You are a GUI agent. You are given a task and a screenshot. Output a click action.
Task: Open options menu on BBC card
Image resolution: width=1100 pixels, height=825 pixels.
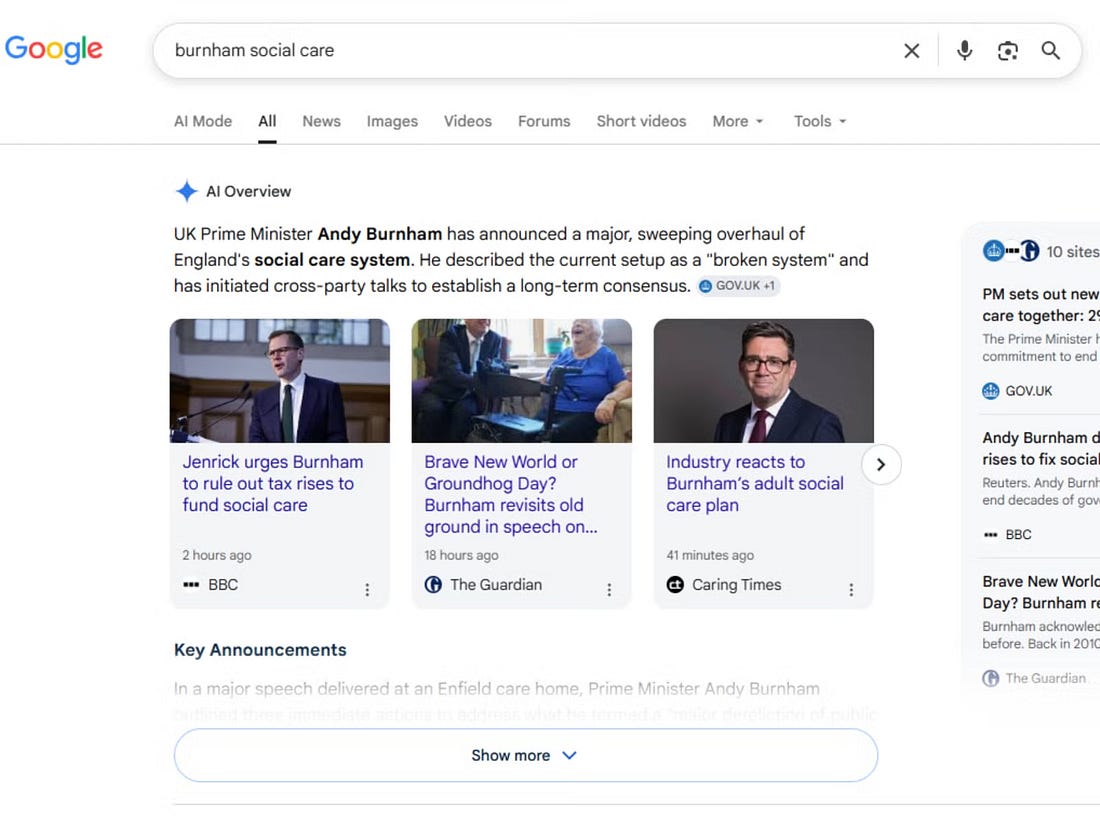[x=367, y=590]
